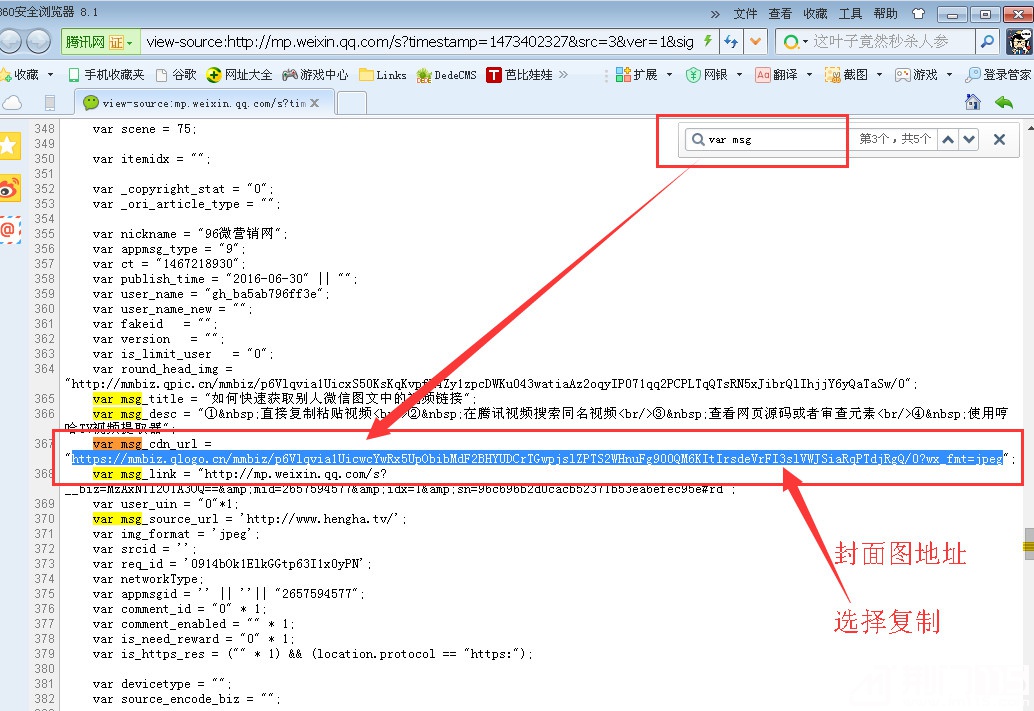This screenshot has height=711, width=1034.
Task: Click the address bar URL field
Action: [x=420, y=42]
